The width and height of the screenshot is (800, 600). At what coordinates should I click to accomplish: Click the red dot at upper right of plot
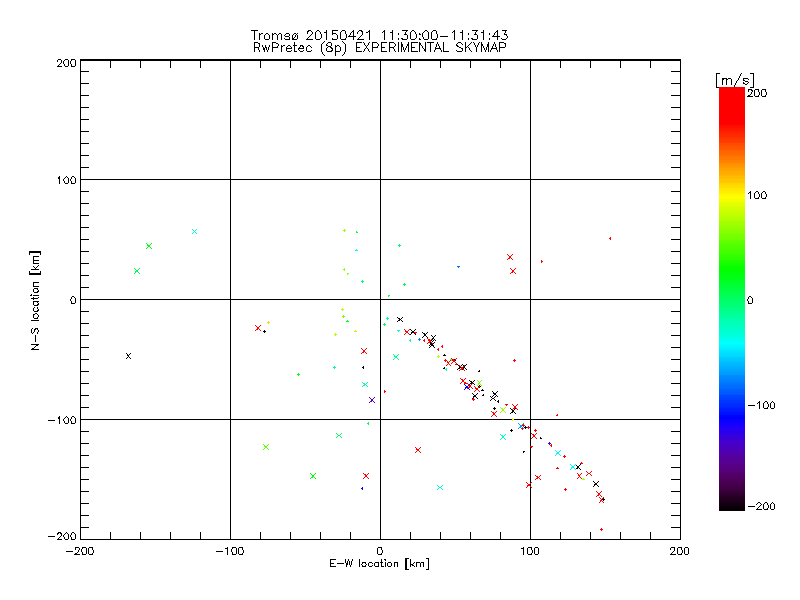610,238
